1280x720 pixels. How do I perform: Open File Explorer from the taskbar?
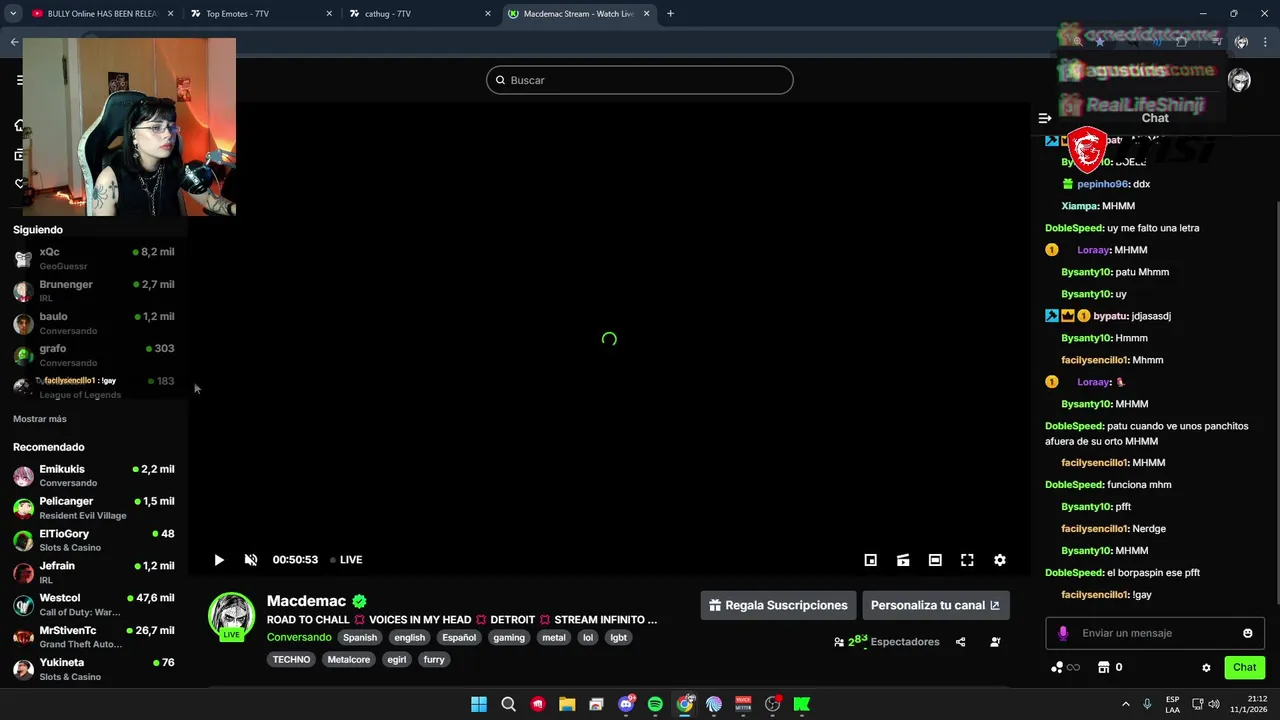click(x=567, y=704)
